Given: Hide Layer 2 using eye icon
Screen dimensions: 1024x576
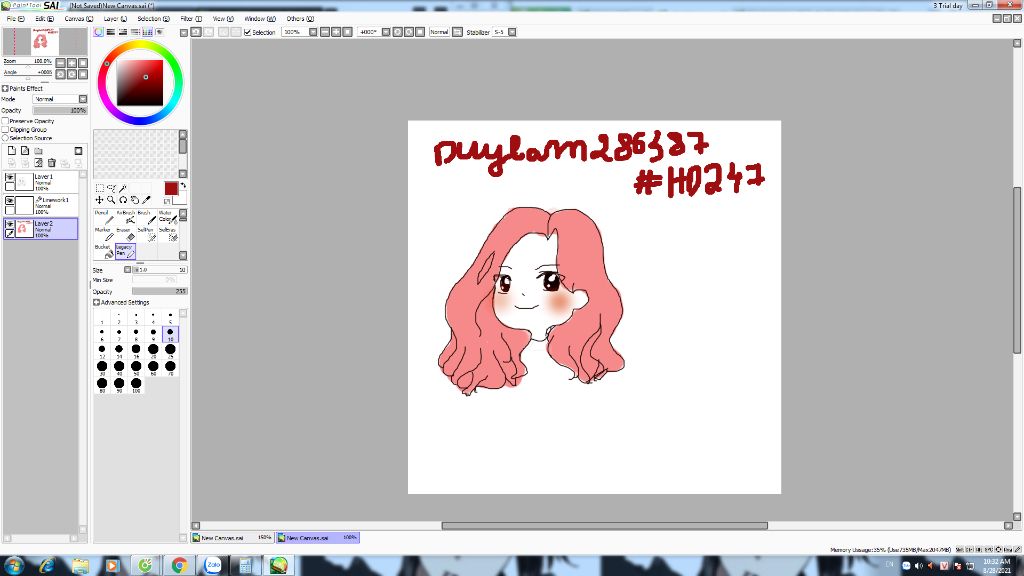Looking at the screenshot, I should [10, 225].
